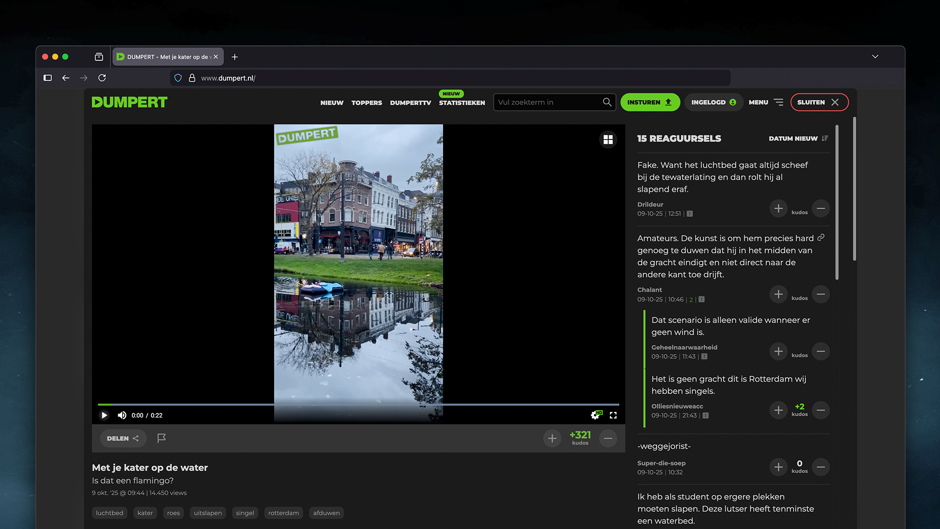This screenshot has height=529, width=940.
Task: Play the video
Action: click(x=104, y=415)
